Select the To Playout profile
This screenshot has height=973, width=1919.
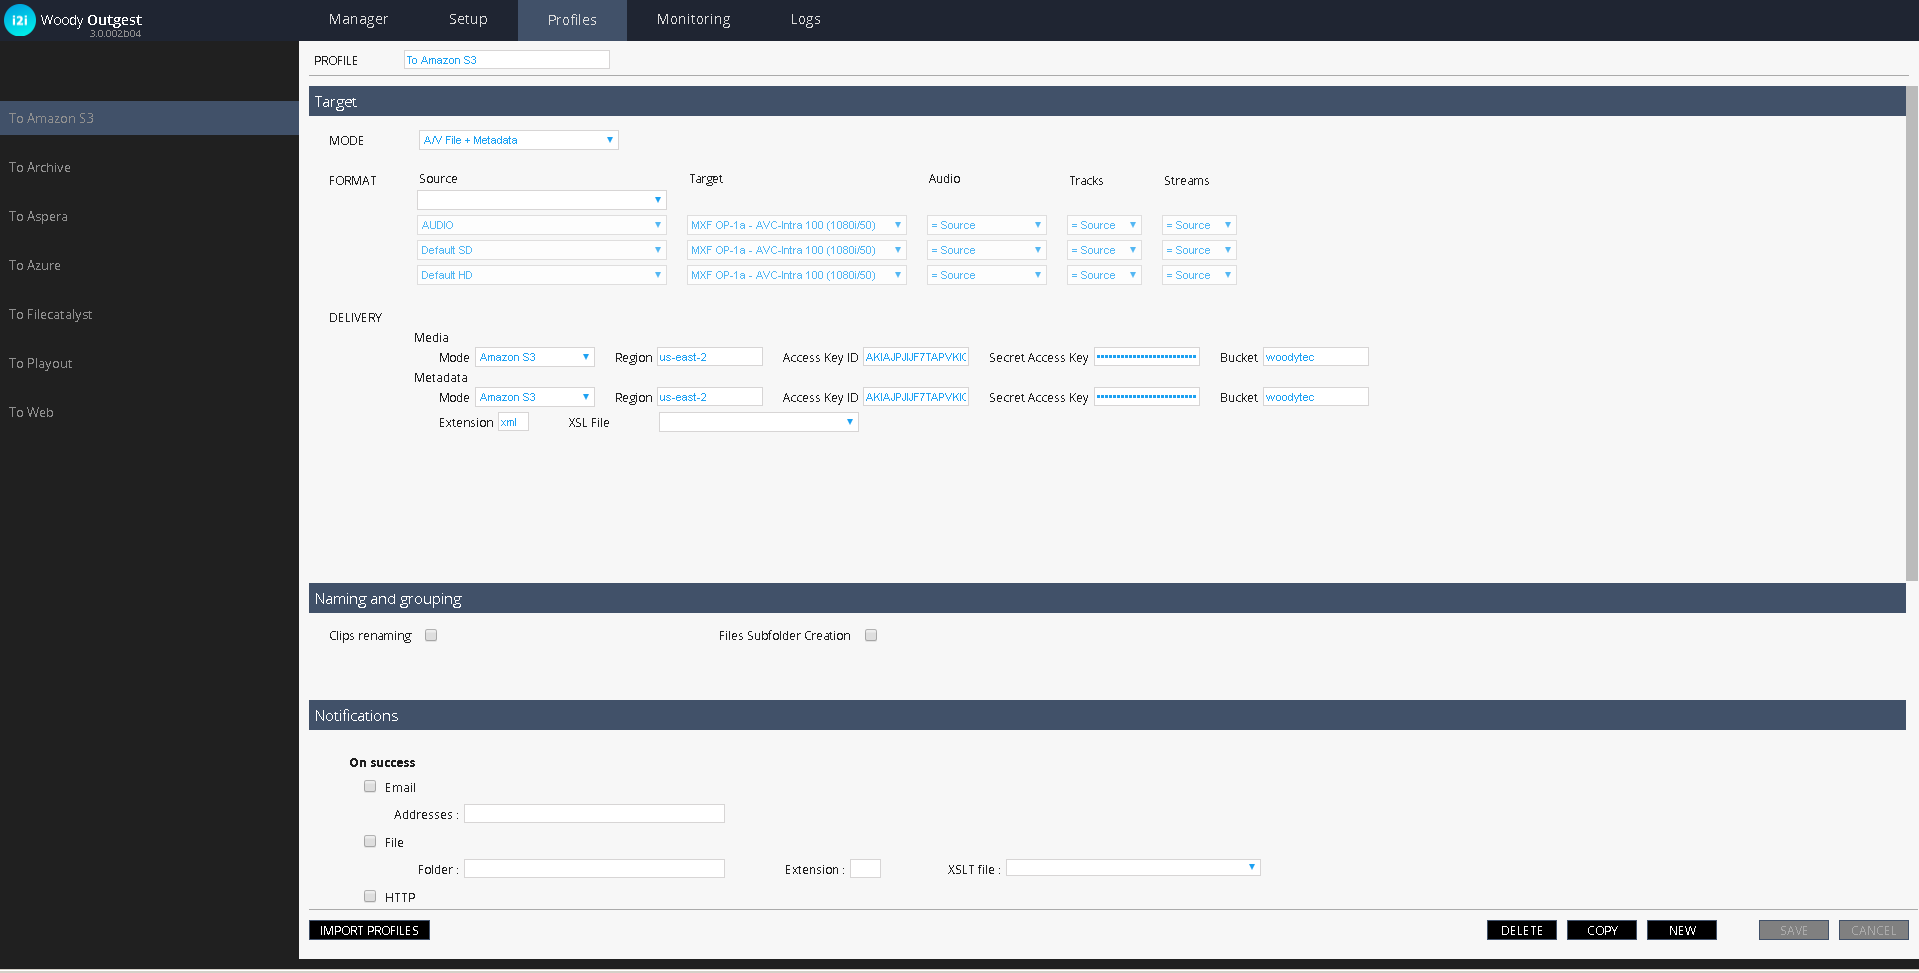coord(149,363)
